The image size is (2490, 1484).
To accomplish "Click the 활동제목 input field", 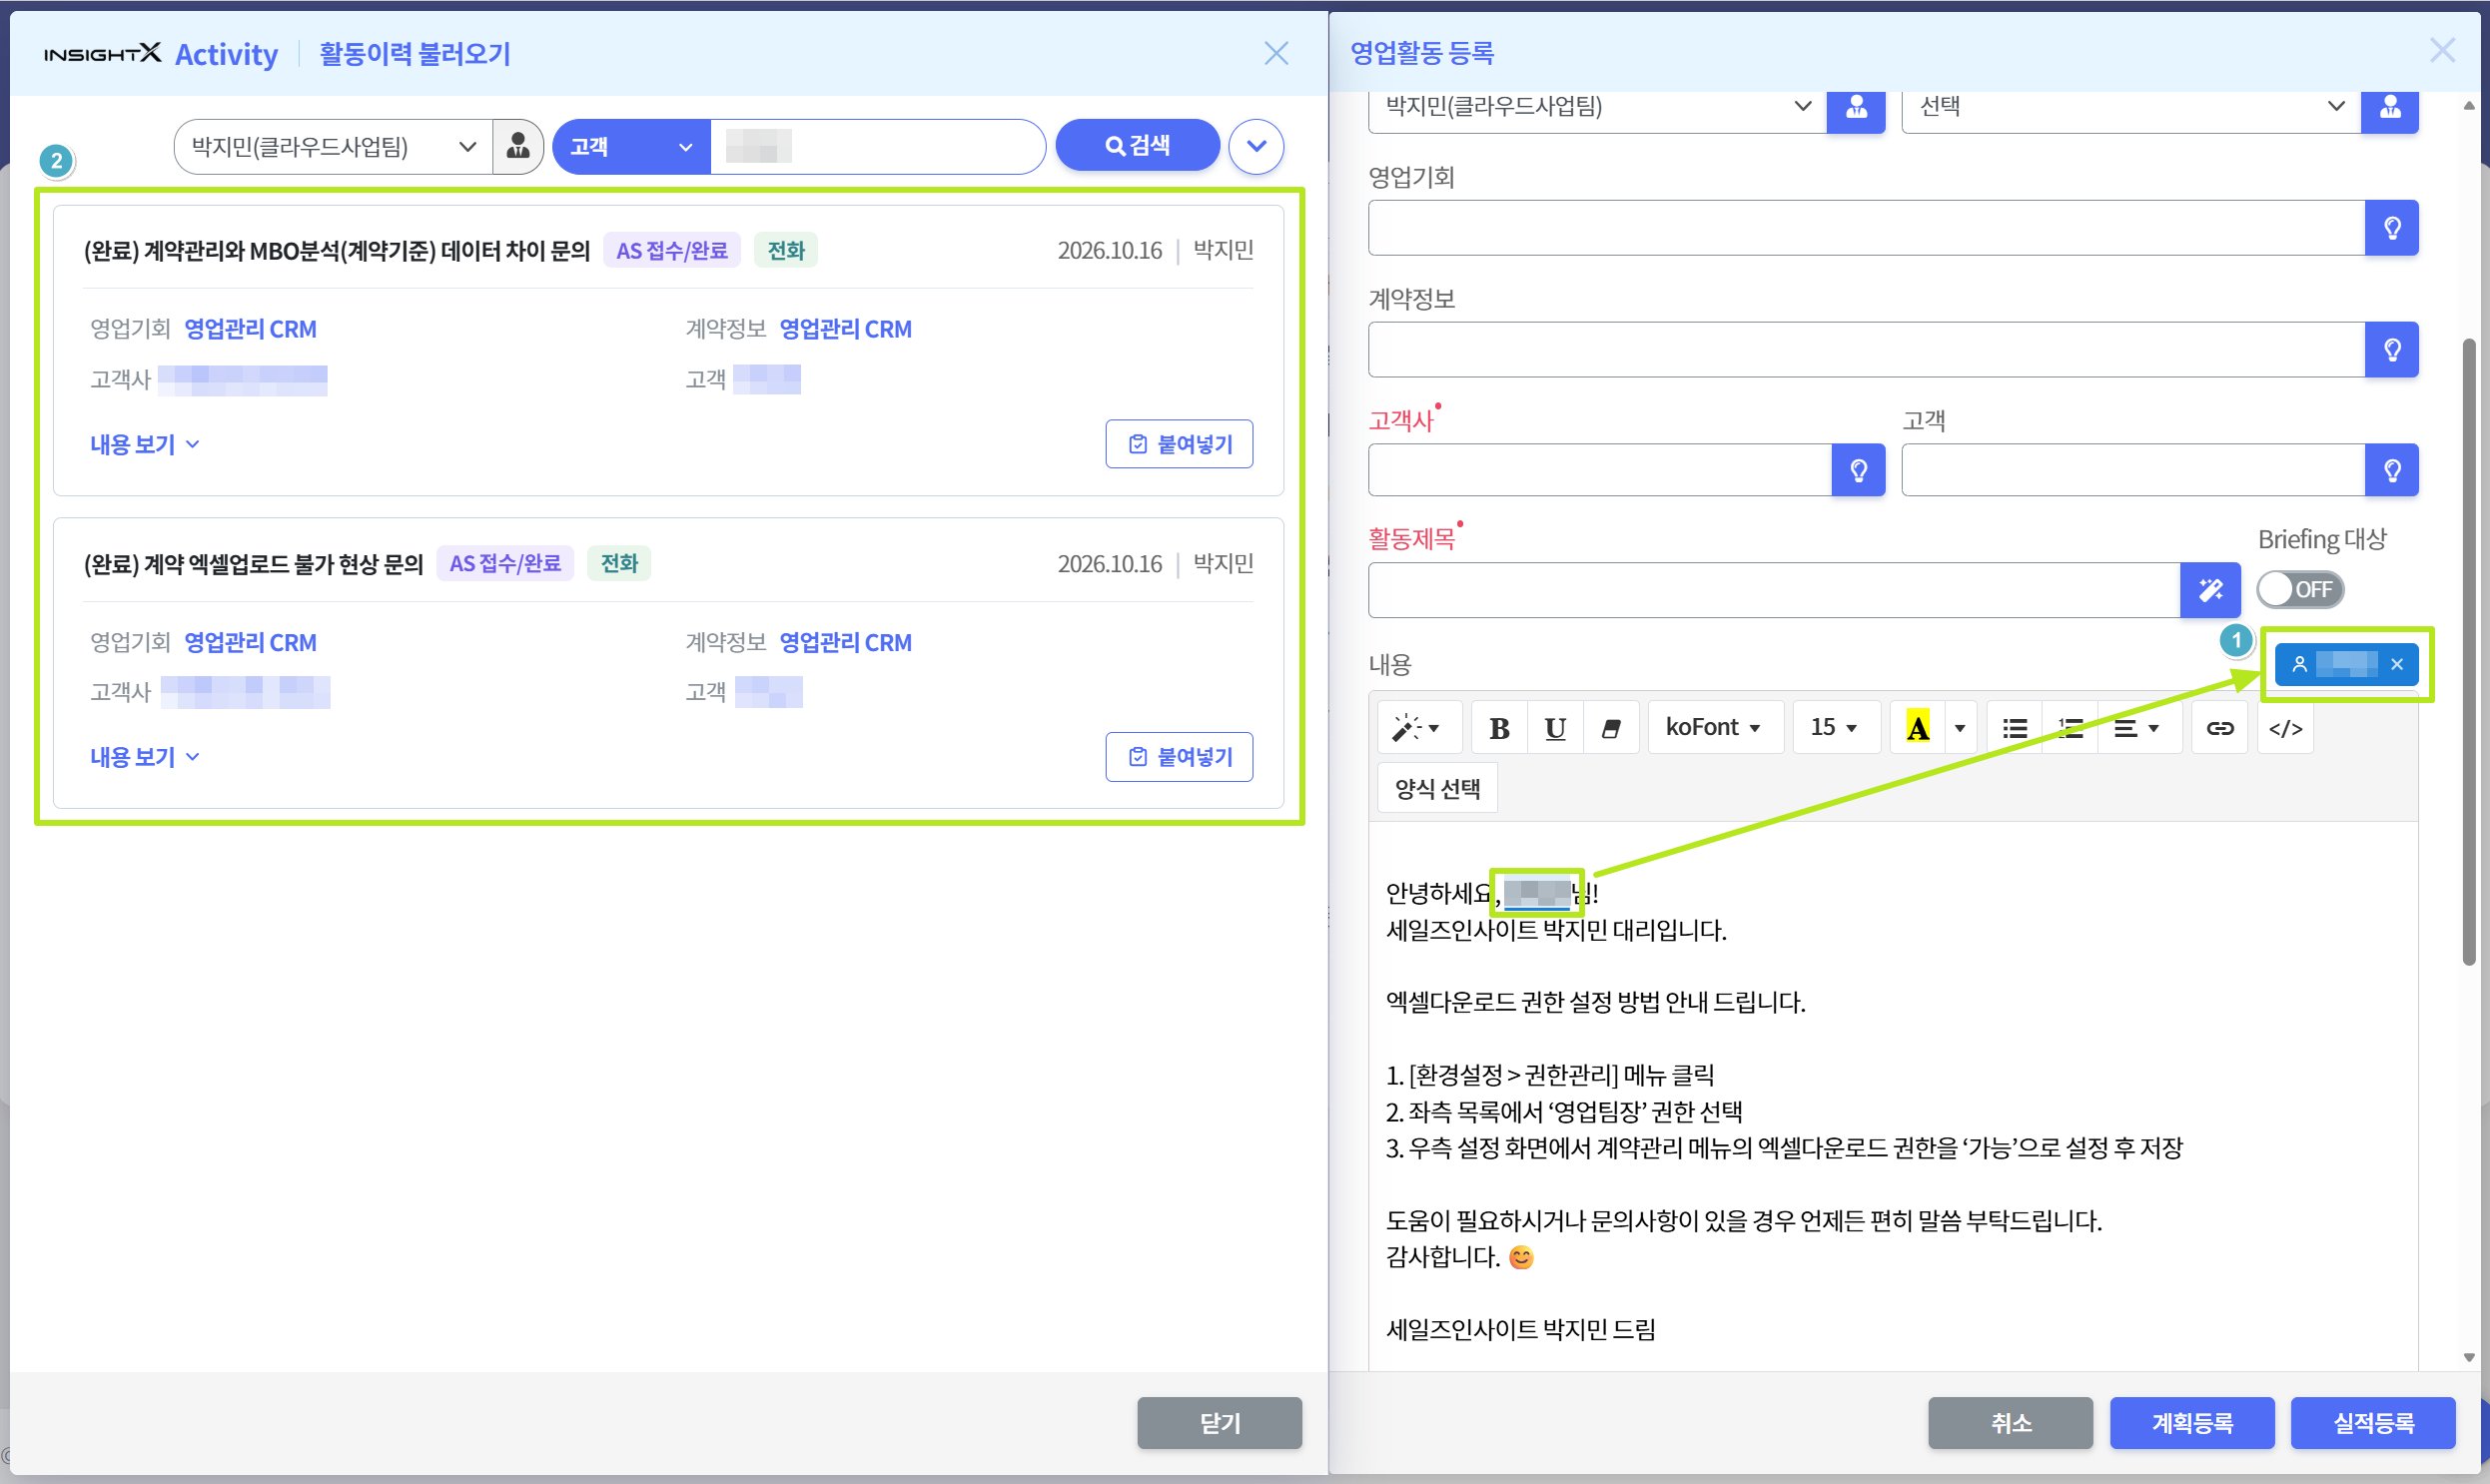I will [1774, 590].
